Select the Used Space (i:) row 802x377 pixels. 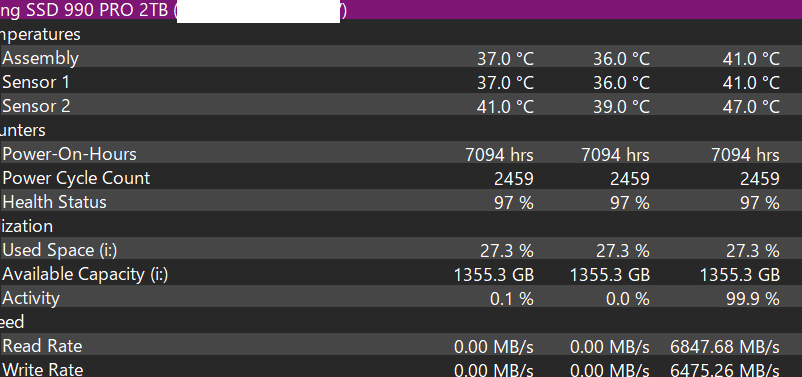pyautogui.click(x=401, y=250)
